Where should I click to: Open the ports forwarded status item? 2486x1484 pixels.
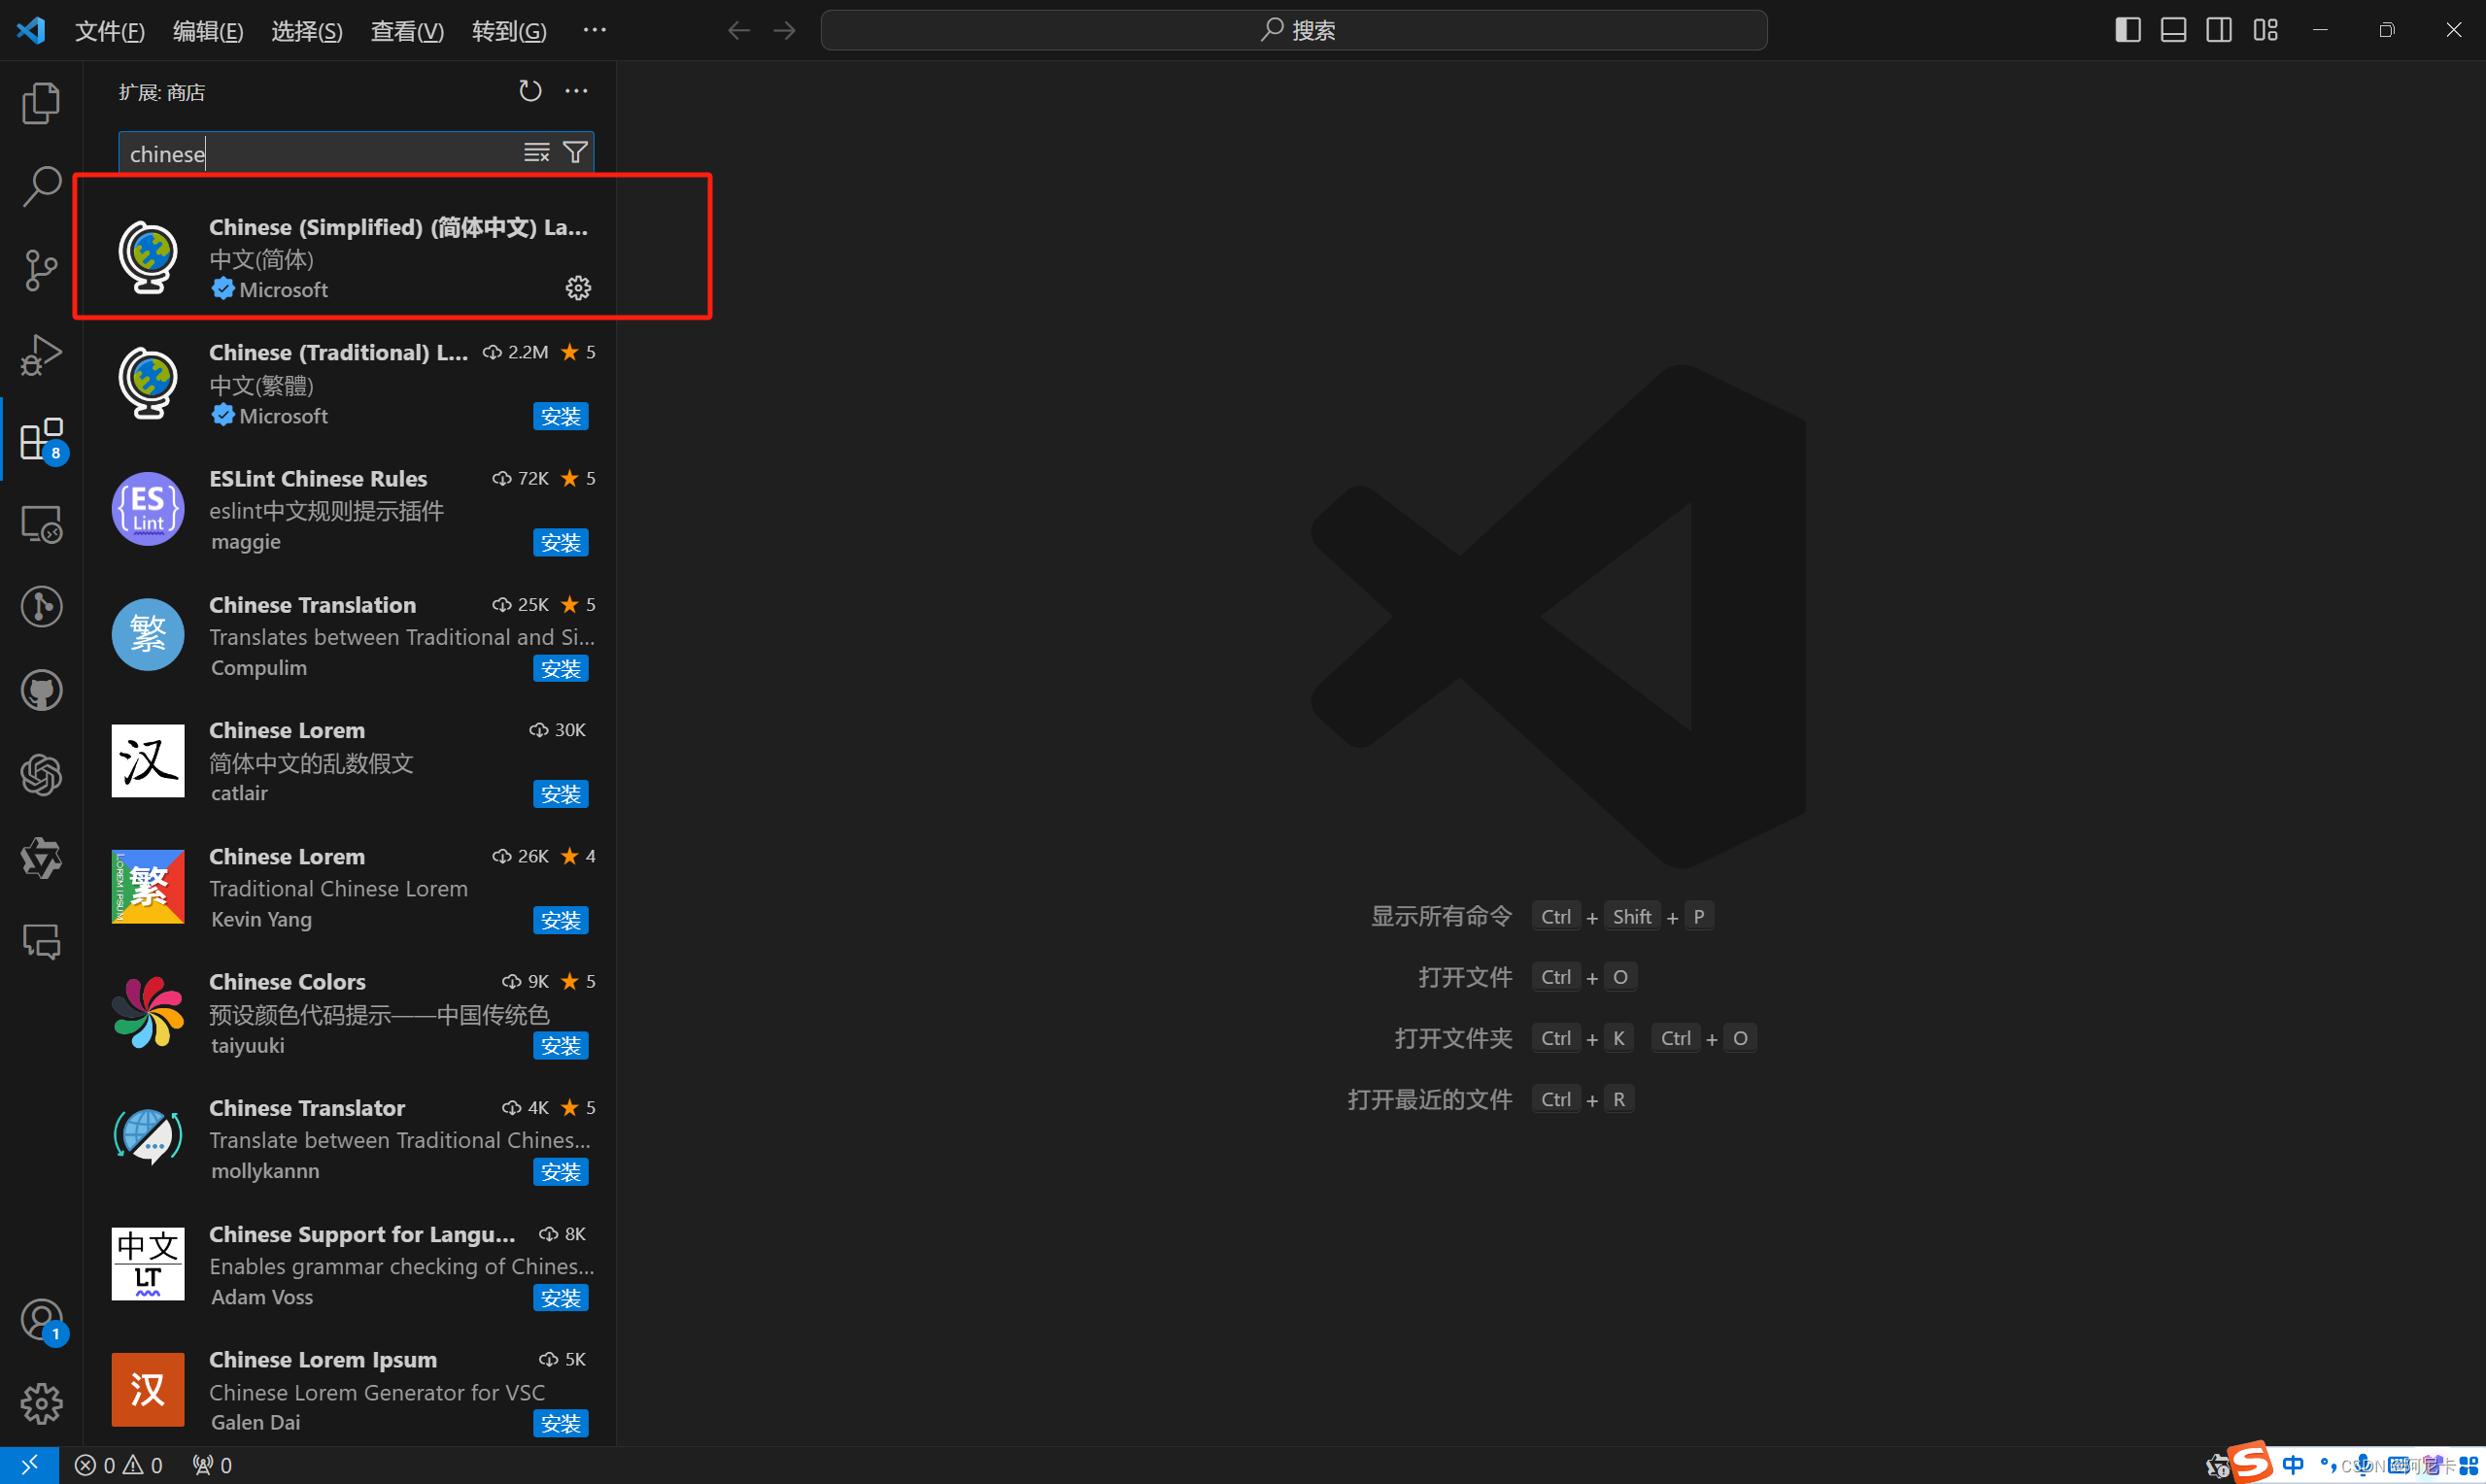(212, 1465)
